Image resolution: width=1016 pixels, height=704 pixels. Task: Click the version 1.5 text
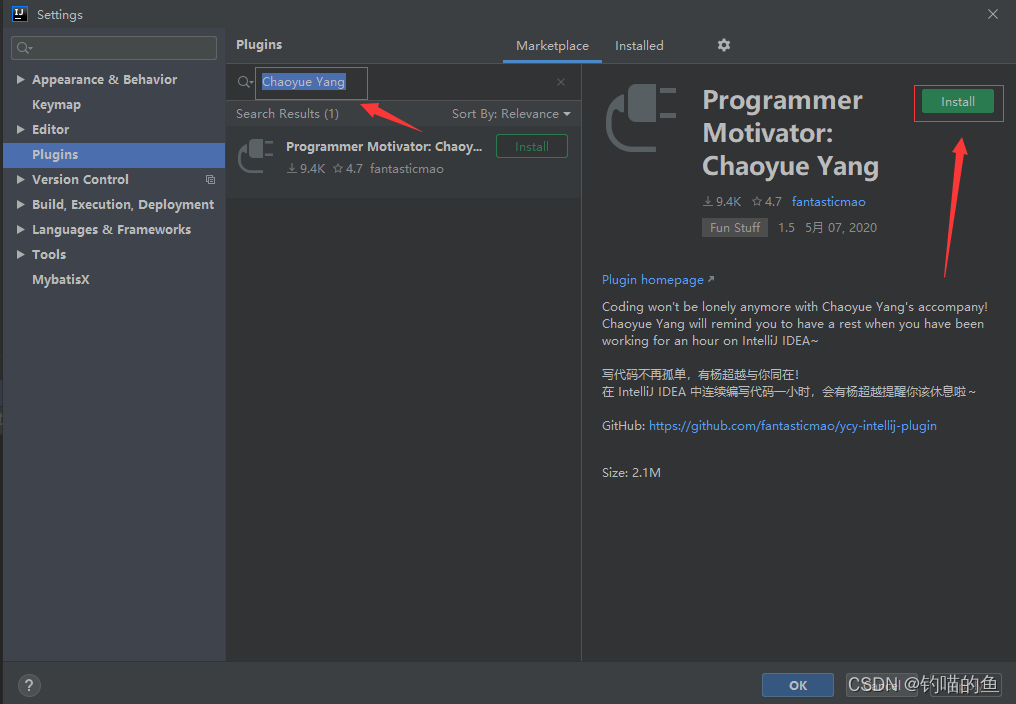[786, 228]
